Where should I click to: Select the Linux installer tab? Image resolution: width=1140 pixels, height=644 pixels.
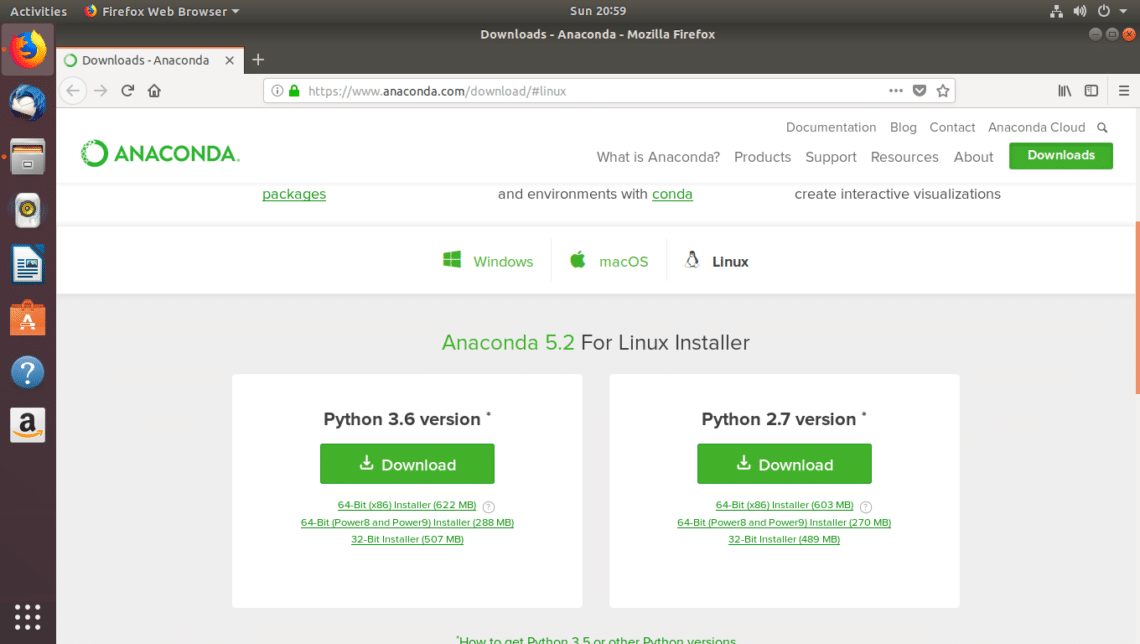pyautogui.click(x=716, y=261)
